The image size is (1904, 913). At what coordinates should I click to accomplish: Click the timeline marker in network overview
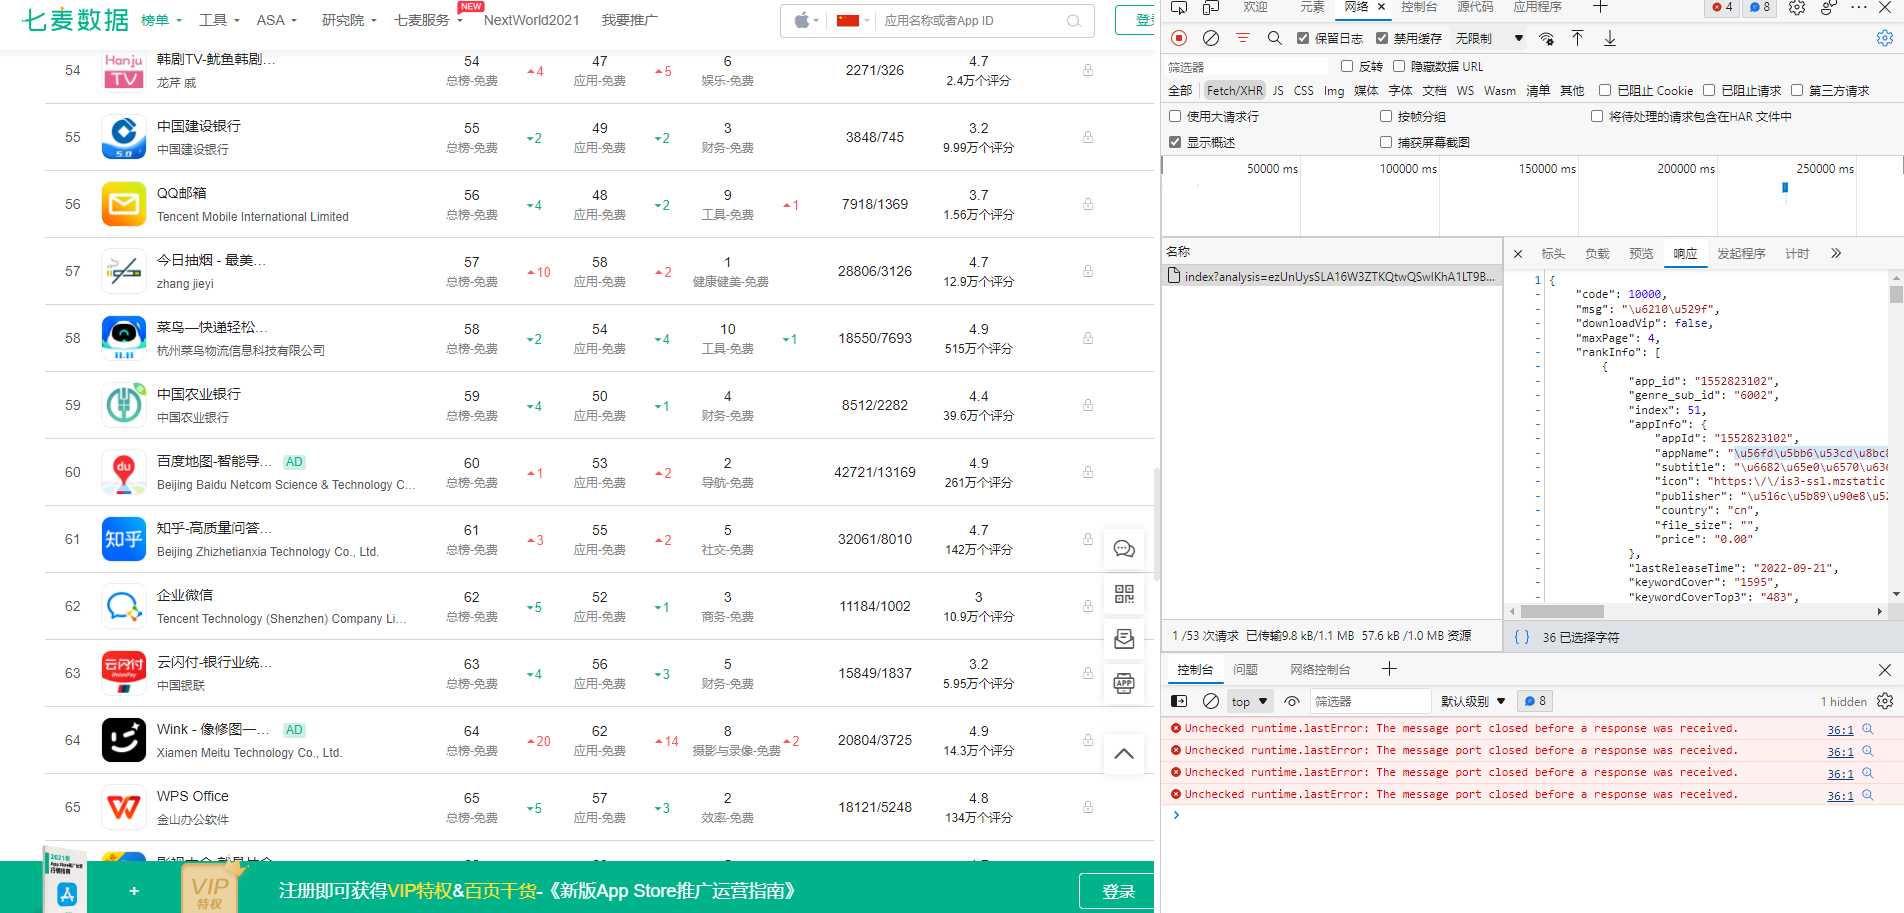click(x=1785, y=188)
